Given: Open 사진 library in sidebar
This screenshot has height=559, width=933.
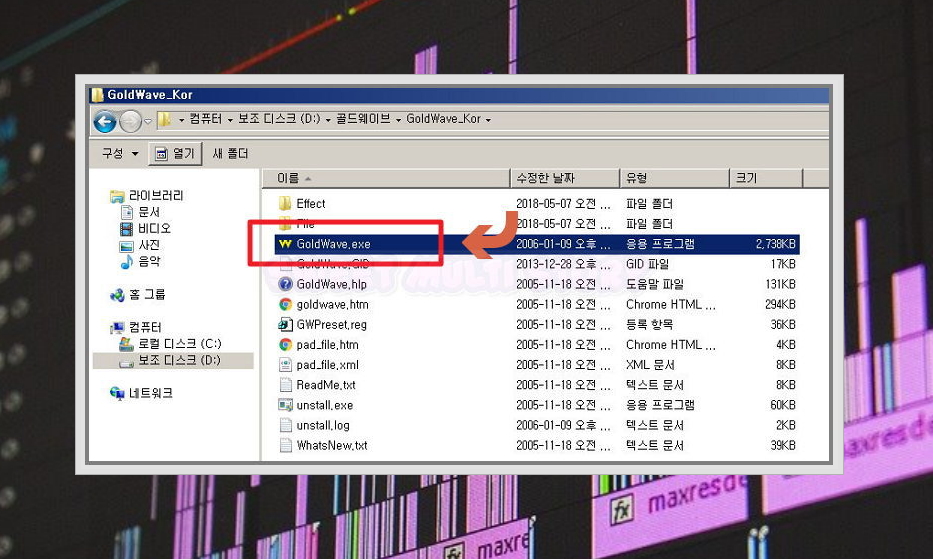Looking at the screenshot, I should [149, 245].
